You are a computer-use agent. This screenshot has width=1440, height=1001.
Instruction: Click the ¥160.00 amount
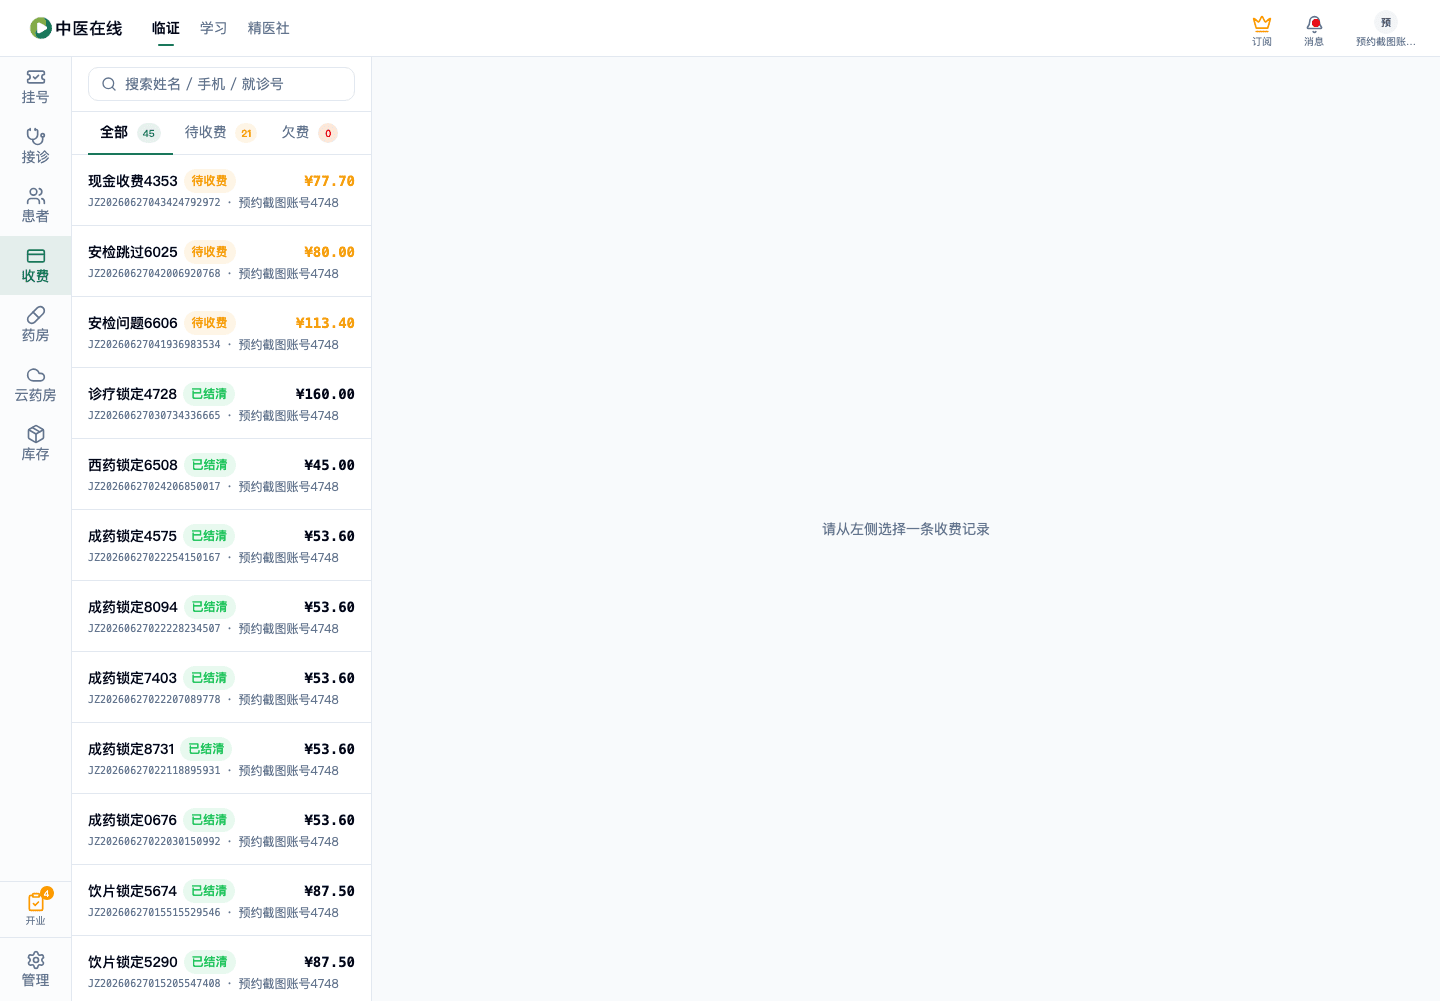[x=325, y=394]
